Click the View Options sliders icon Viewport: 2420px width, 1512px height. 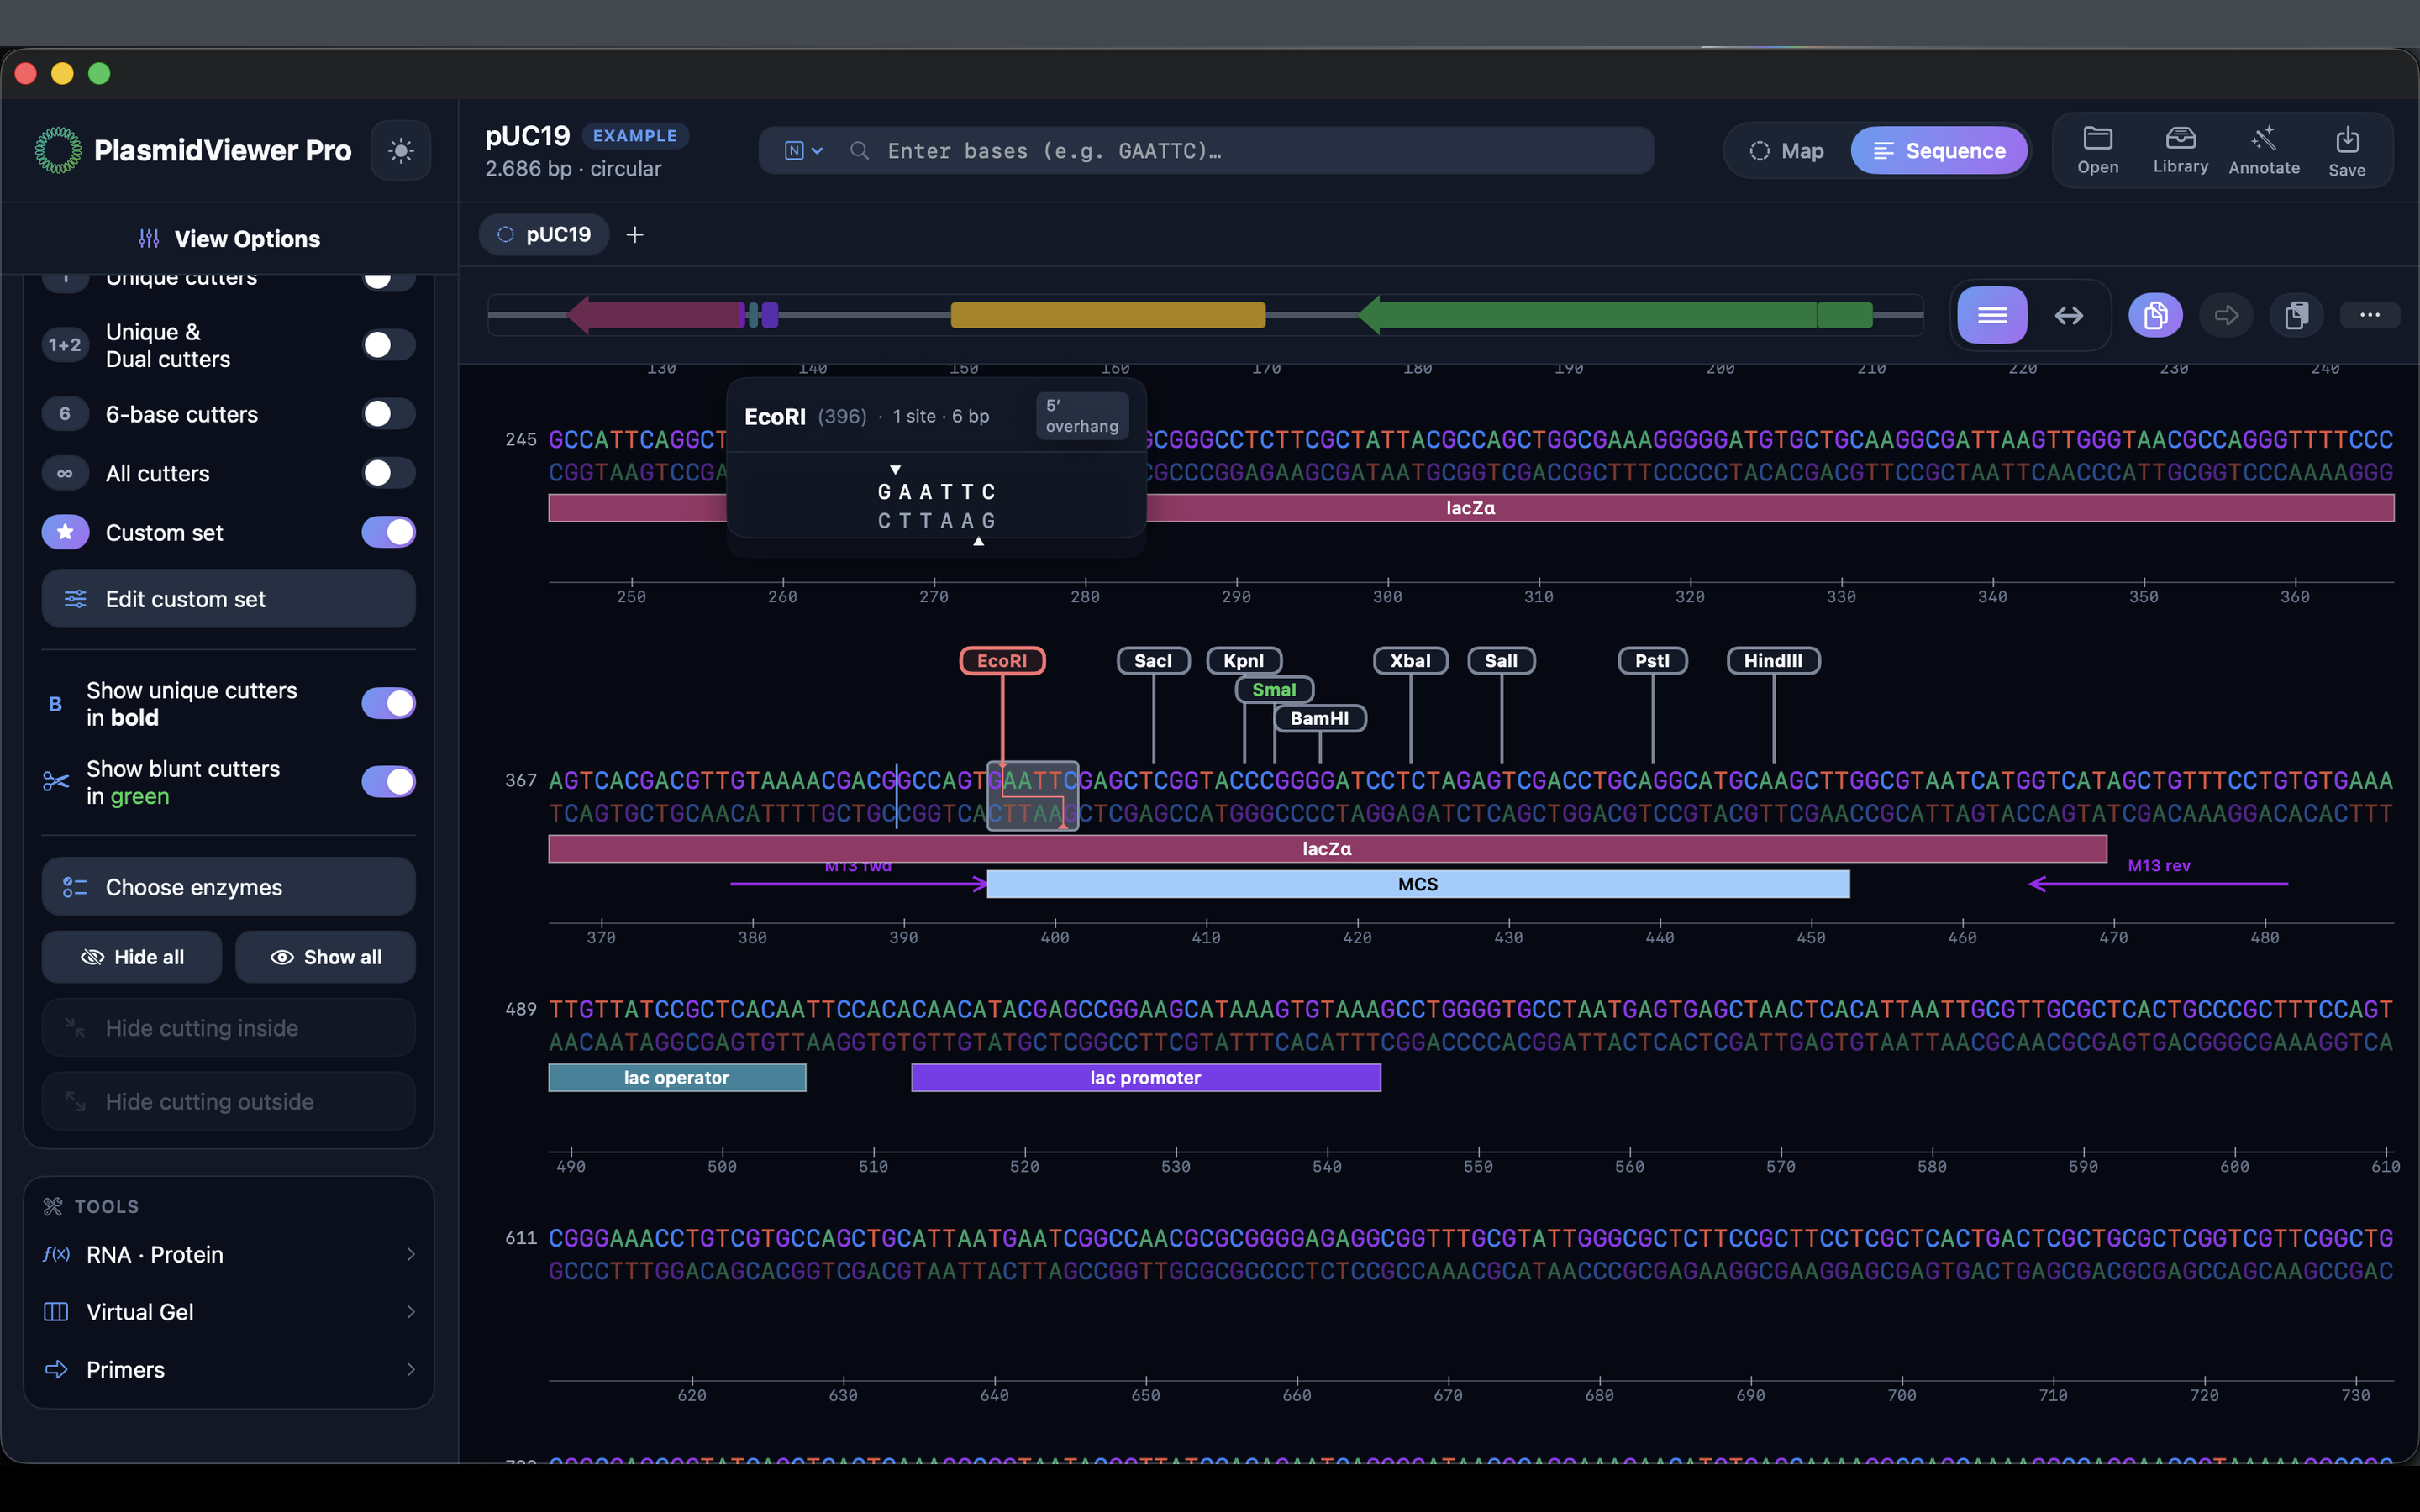pos(149,239)
